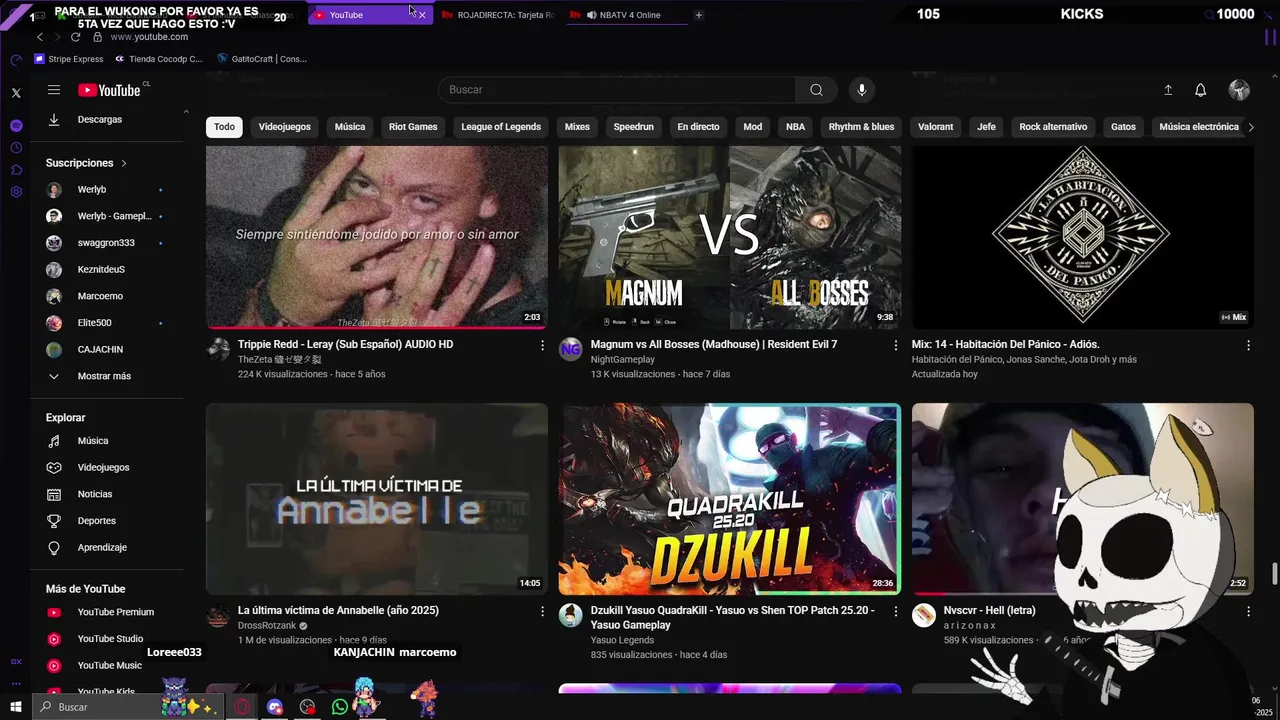Open GatitoCraft bookmark
The image size is (1280, 720).
click(x=262, y=59)
